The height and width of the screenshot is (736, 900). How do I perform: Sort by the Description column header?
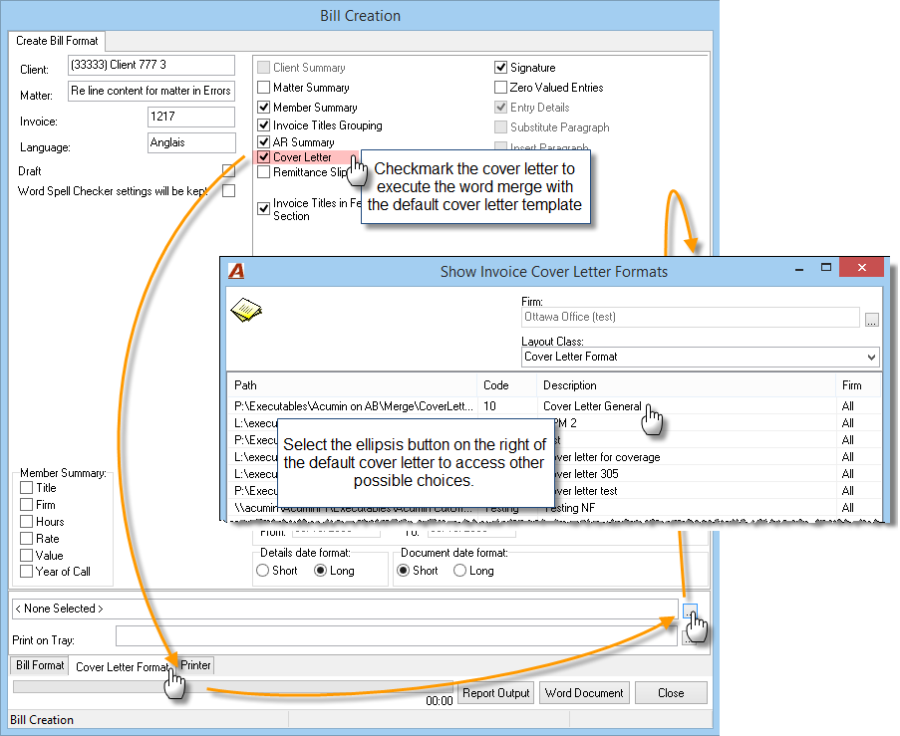tap(685, 385)
